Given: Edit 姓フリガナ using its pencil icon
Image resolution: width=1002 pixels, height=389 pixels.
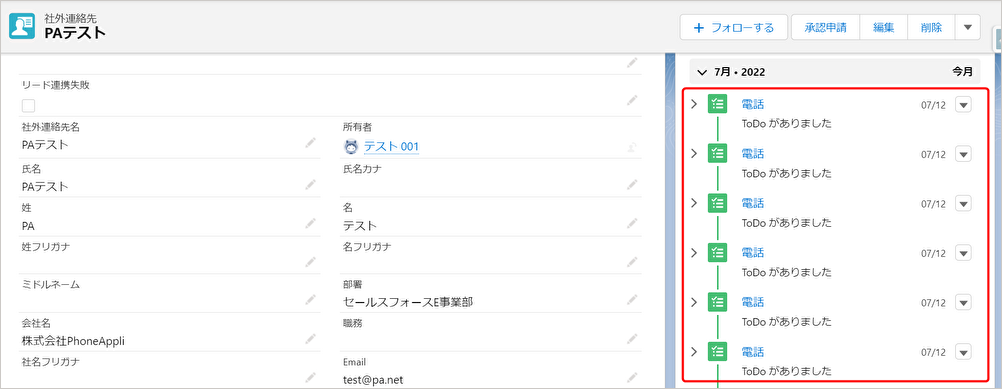Looking at the screenshot, I should (x=311, y=261).
